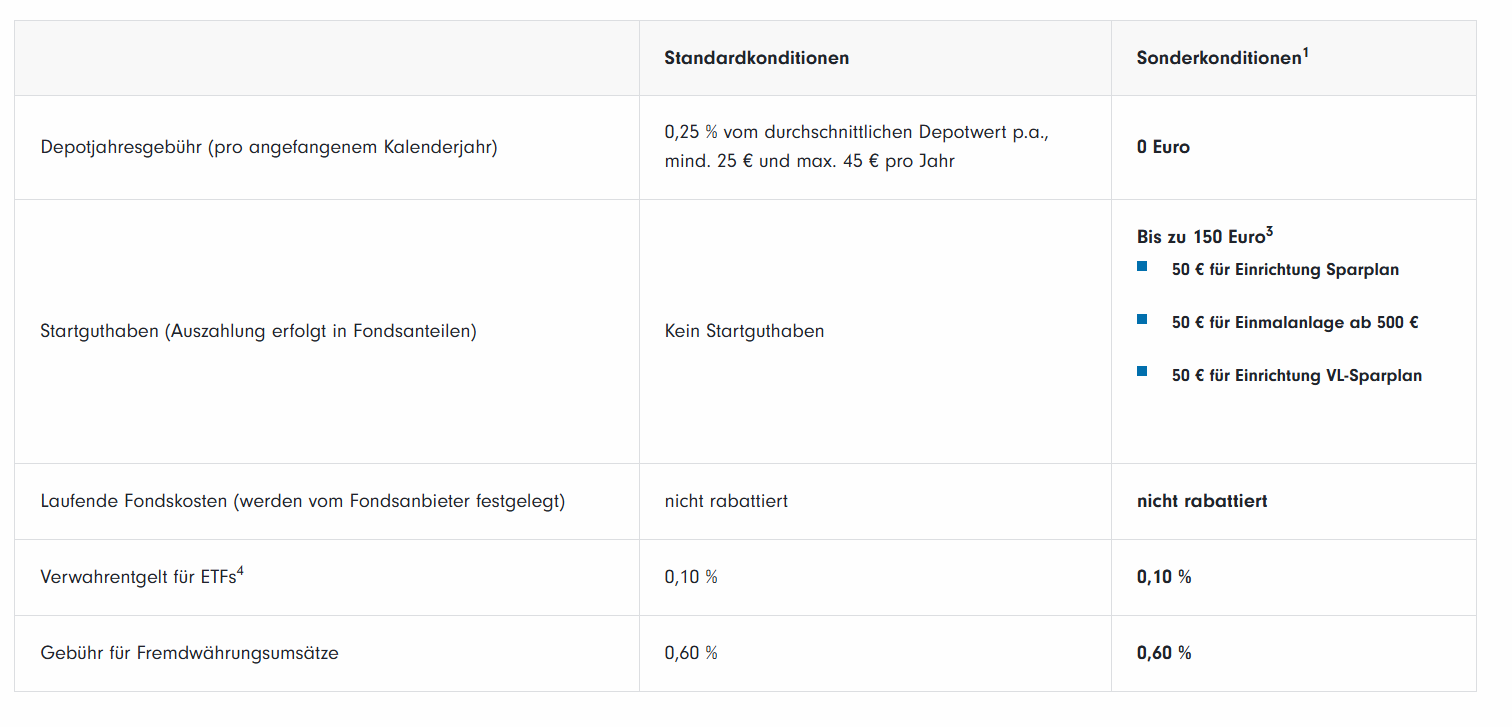Viewport: 1512px width, 727px height.
Task: Select the non-bold 0,10 % Standardkonditionen value
Action: 691,577
